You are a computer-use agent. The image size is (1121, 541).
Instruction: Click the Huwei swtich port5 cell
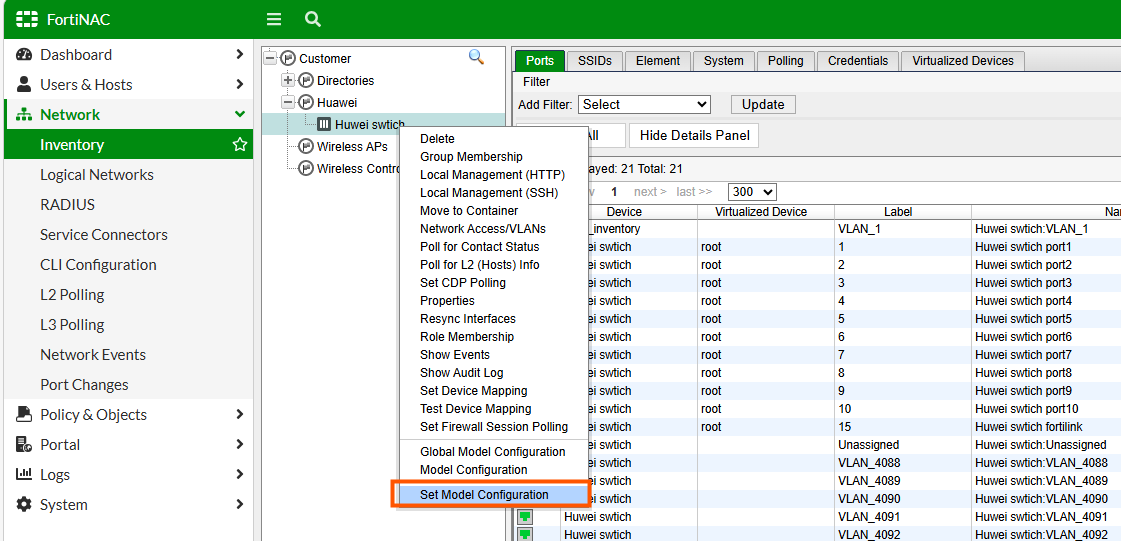pos(1023,319)
